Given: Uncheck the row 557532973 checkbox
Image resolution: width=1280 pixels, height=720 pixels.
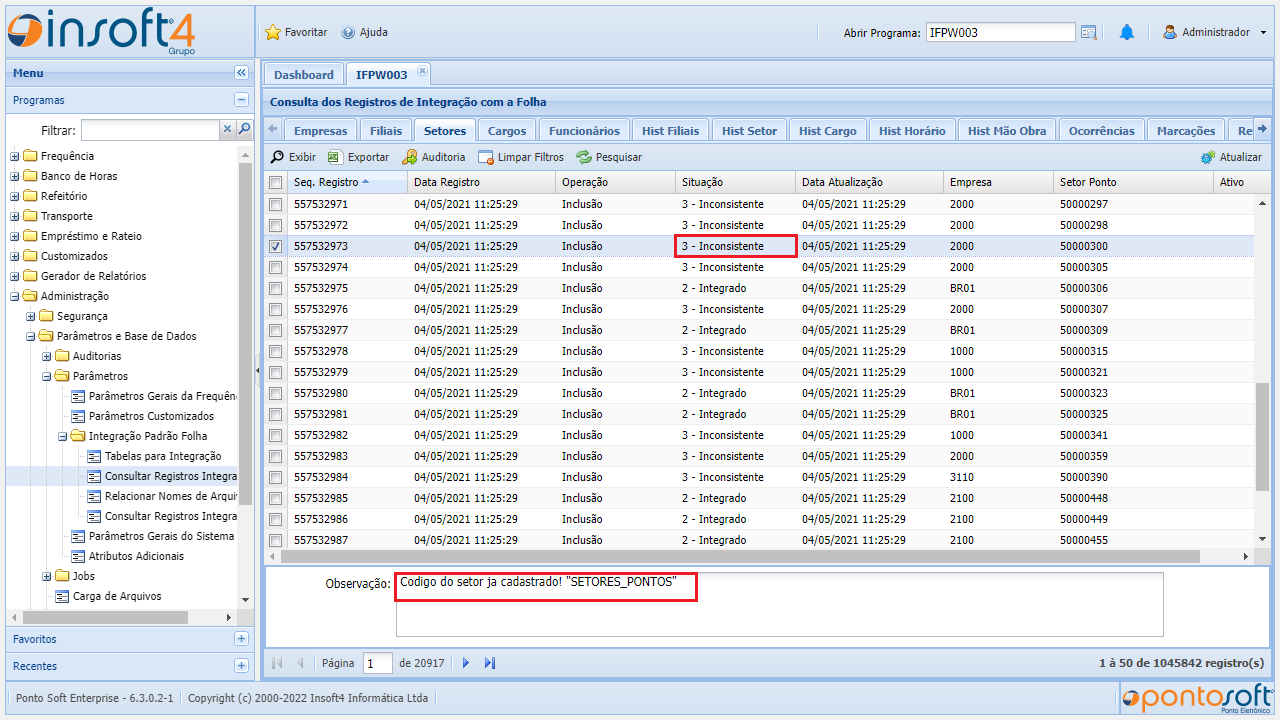Looking at the screenshot, I should coord(275,246).
